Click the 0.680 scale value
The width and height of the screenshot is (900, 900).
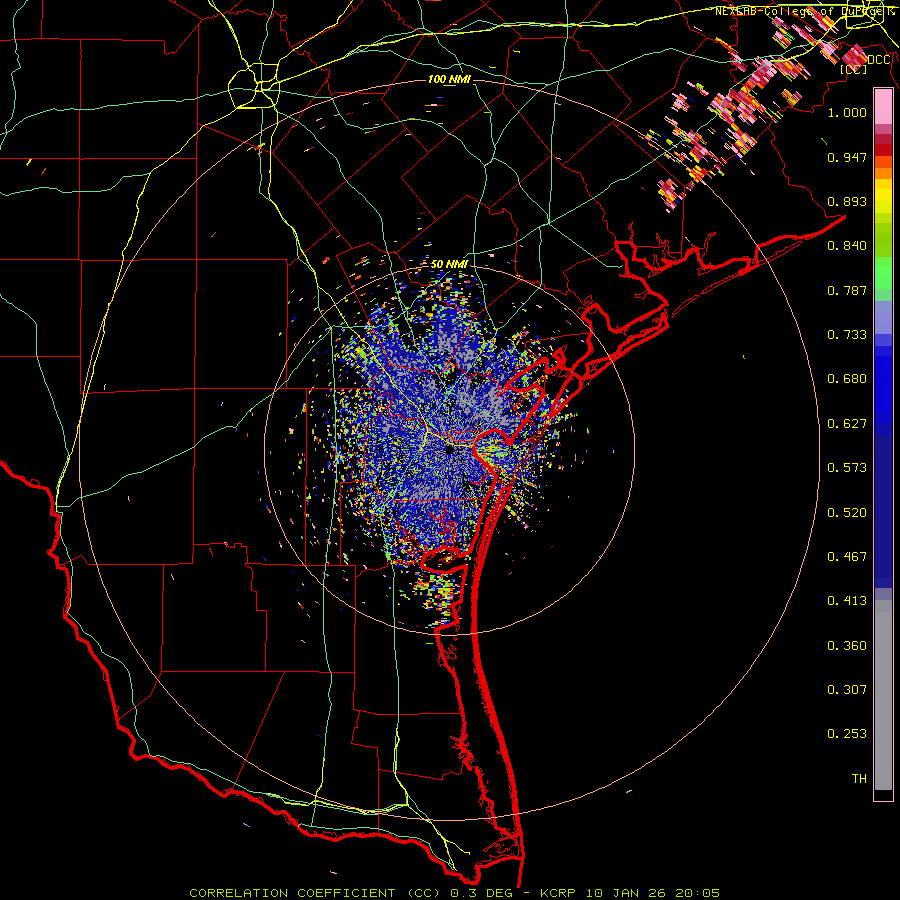(x=847, y=379)
